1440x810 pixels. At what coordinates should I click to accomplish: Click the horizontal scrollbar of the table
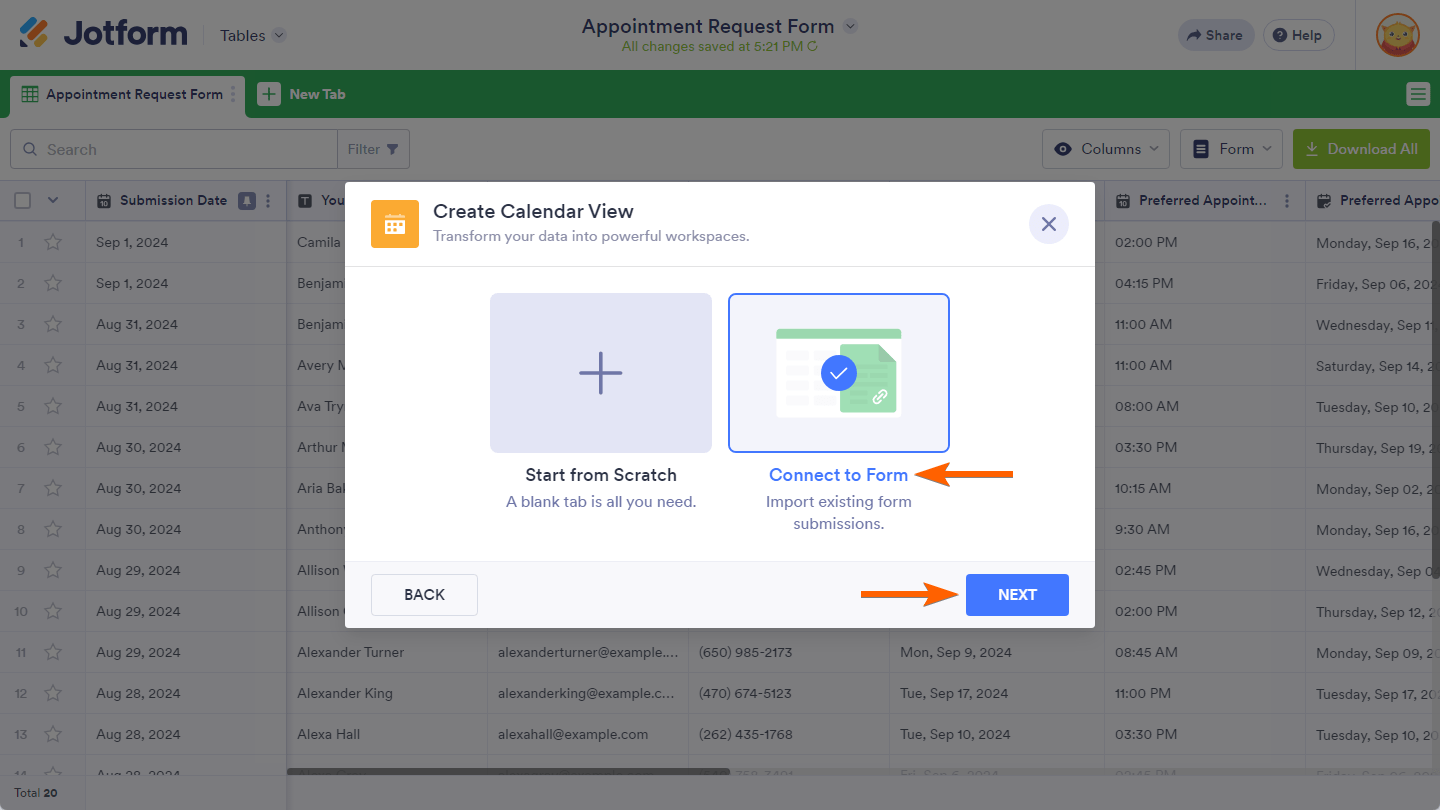click(x=508, y=771)
